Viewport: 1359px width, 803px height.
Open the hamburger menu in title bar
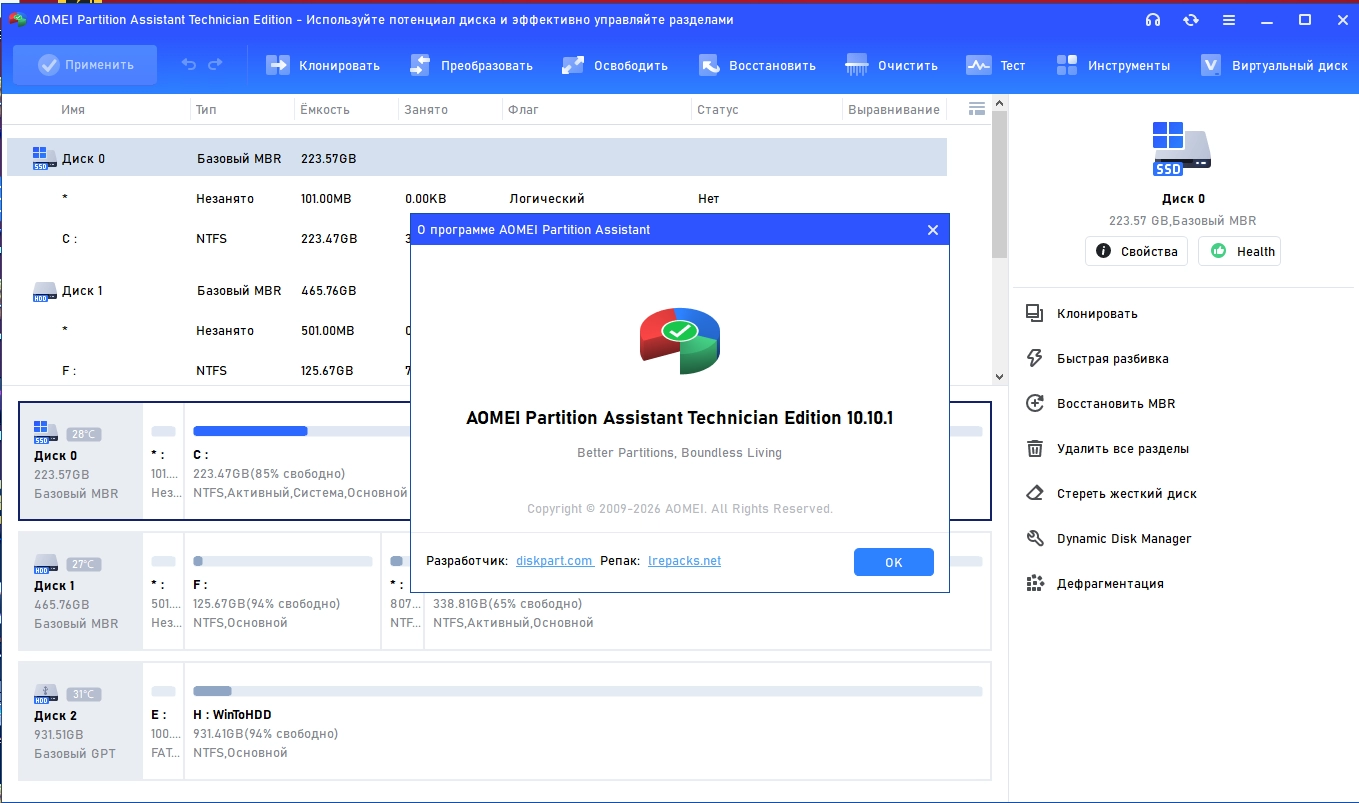1229,20
